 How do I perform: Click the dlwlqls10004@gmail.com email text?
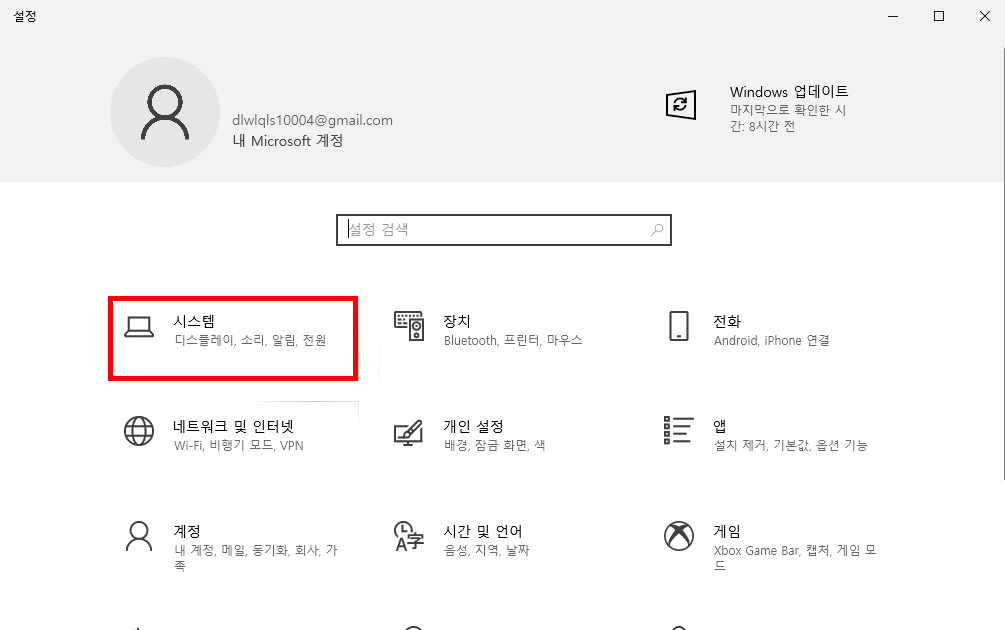point(312,120)
